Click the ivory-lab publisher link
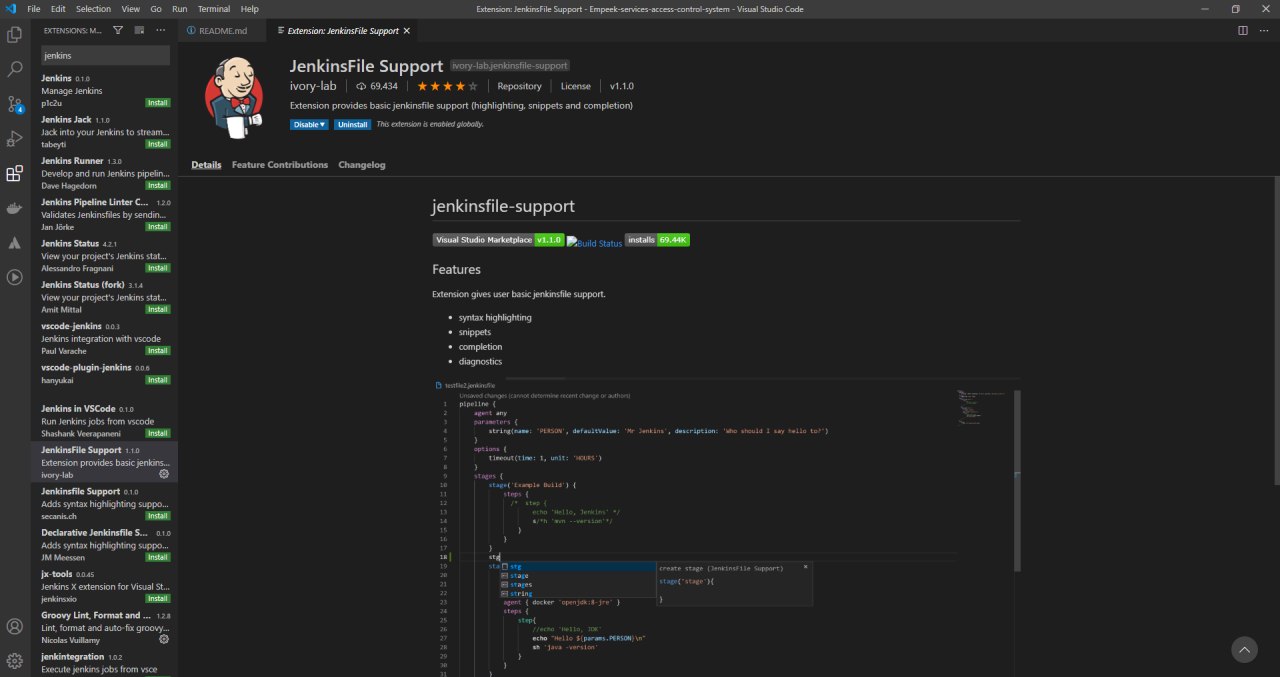 click(313, 86)
